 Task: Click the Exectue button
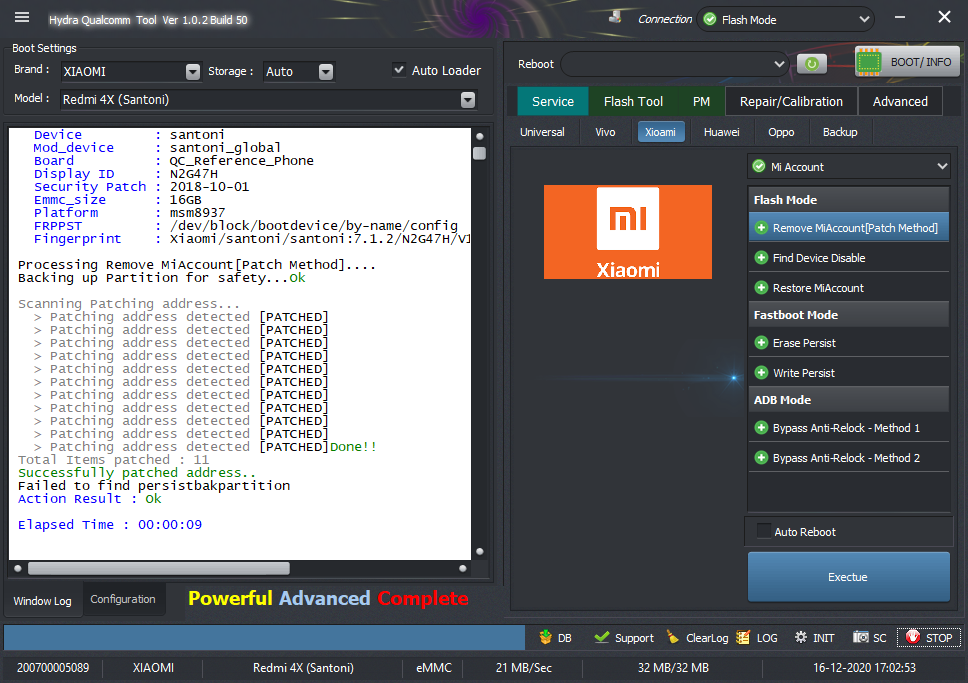[848, 577]
